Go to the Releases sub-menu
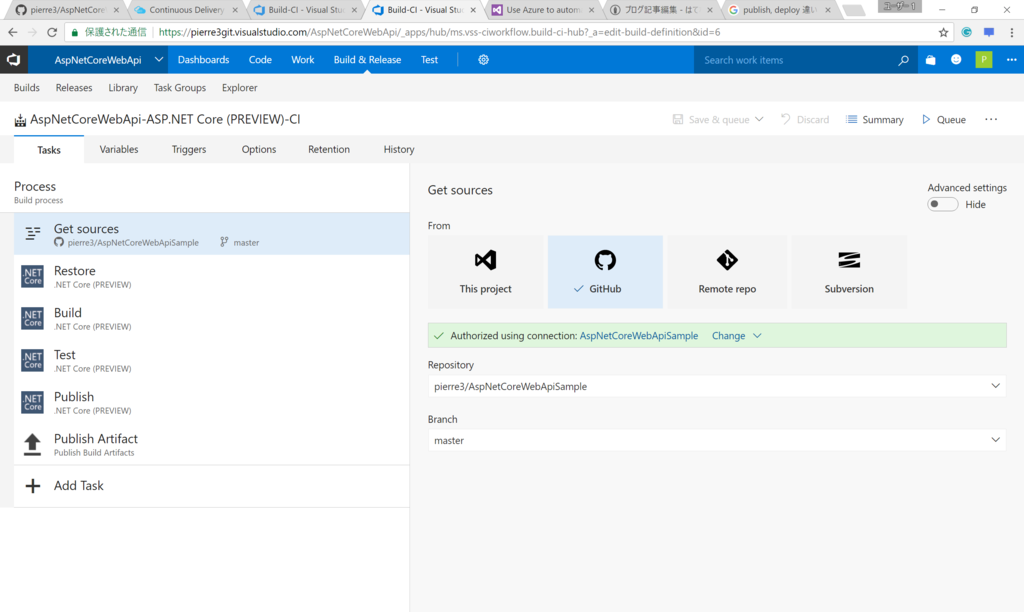The image size is (1024, 612). pyautogui.click(x=74, y=88)
